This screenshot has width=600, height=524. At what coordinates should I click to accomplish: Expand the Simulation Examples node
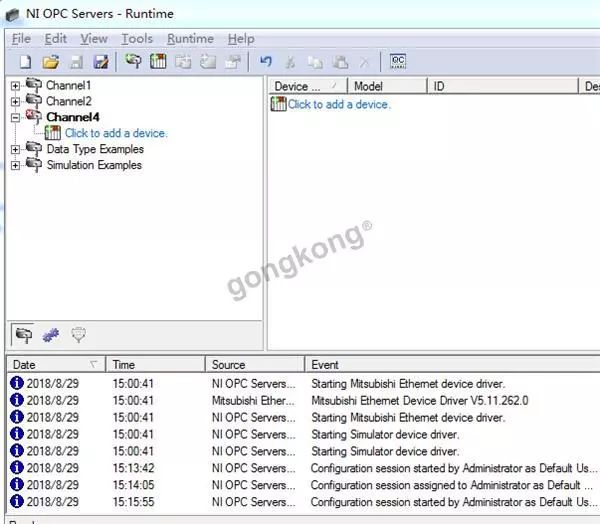point(15,165)
